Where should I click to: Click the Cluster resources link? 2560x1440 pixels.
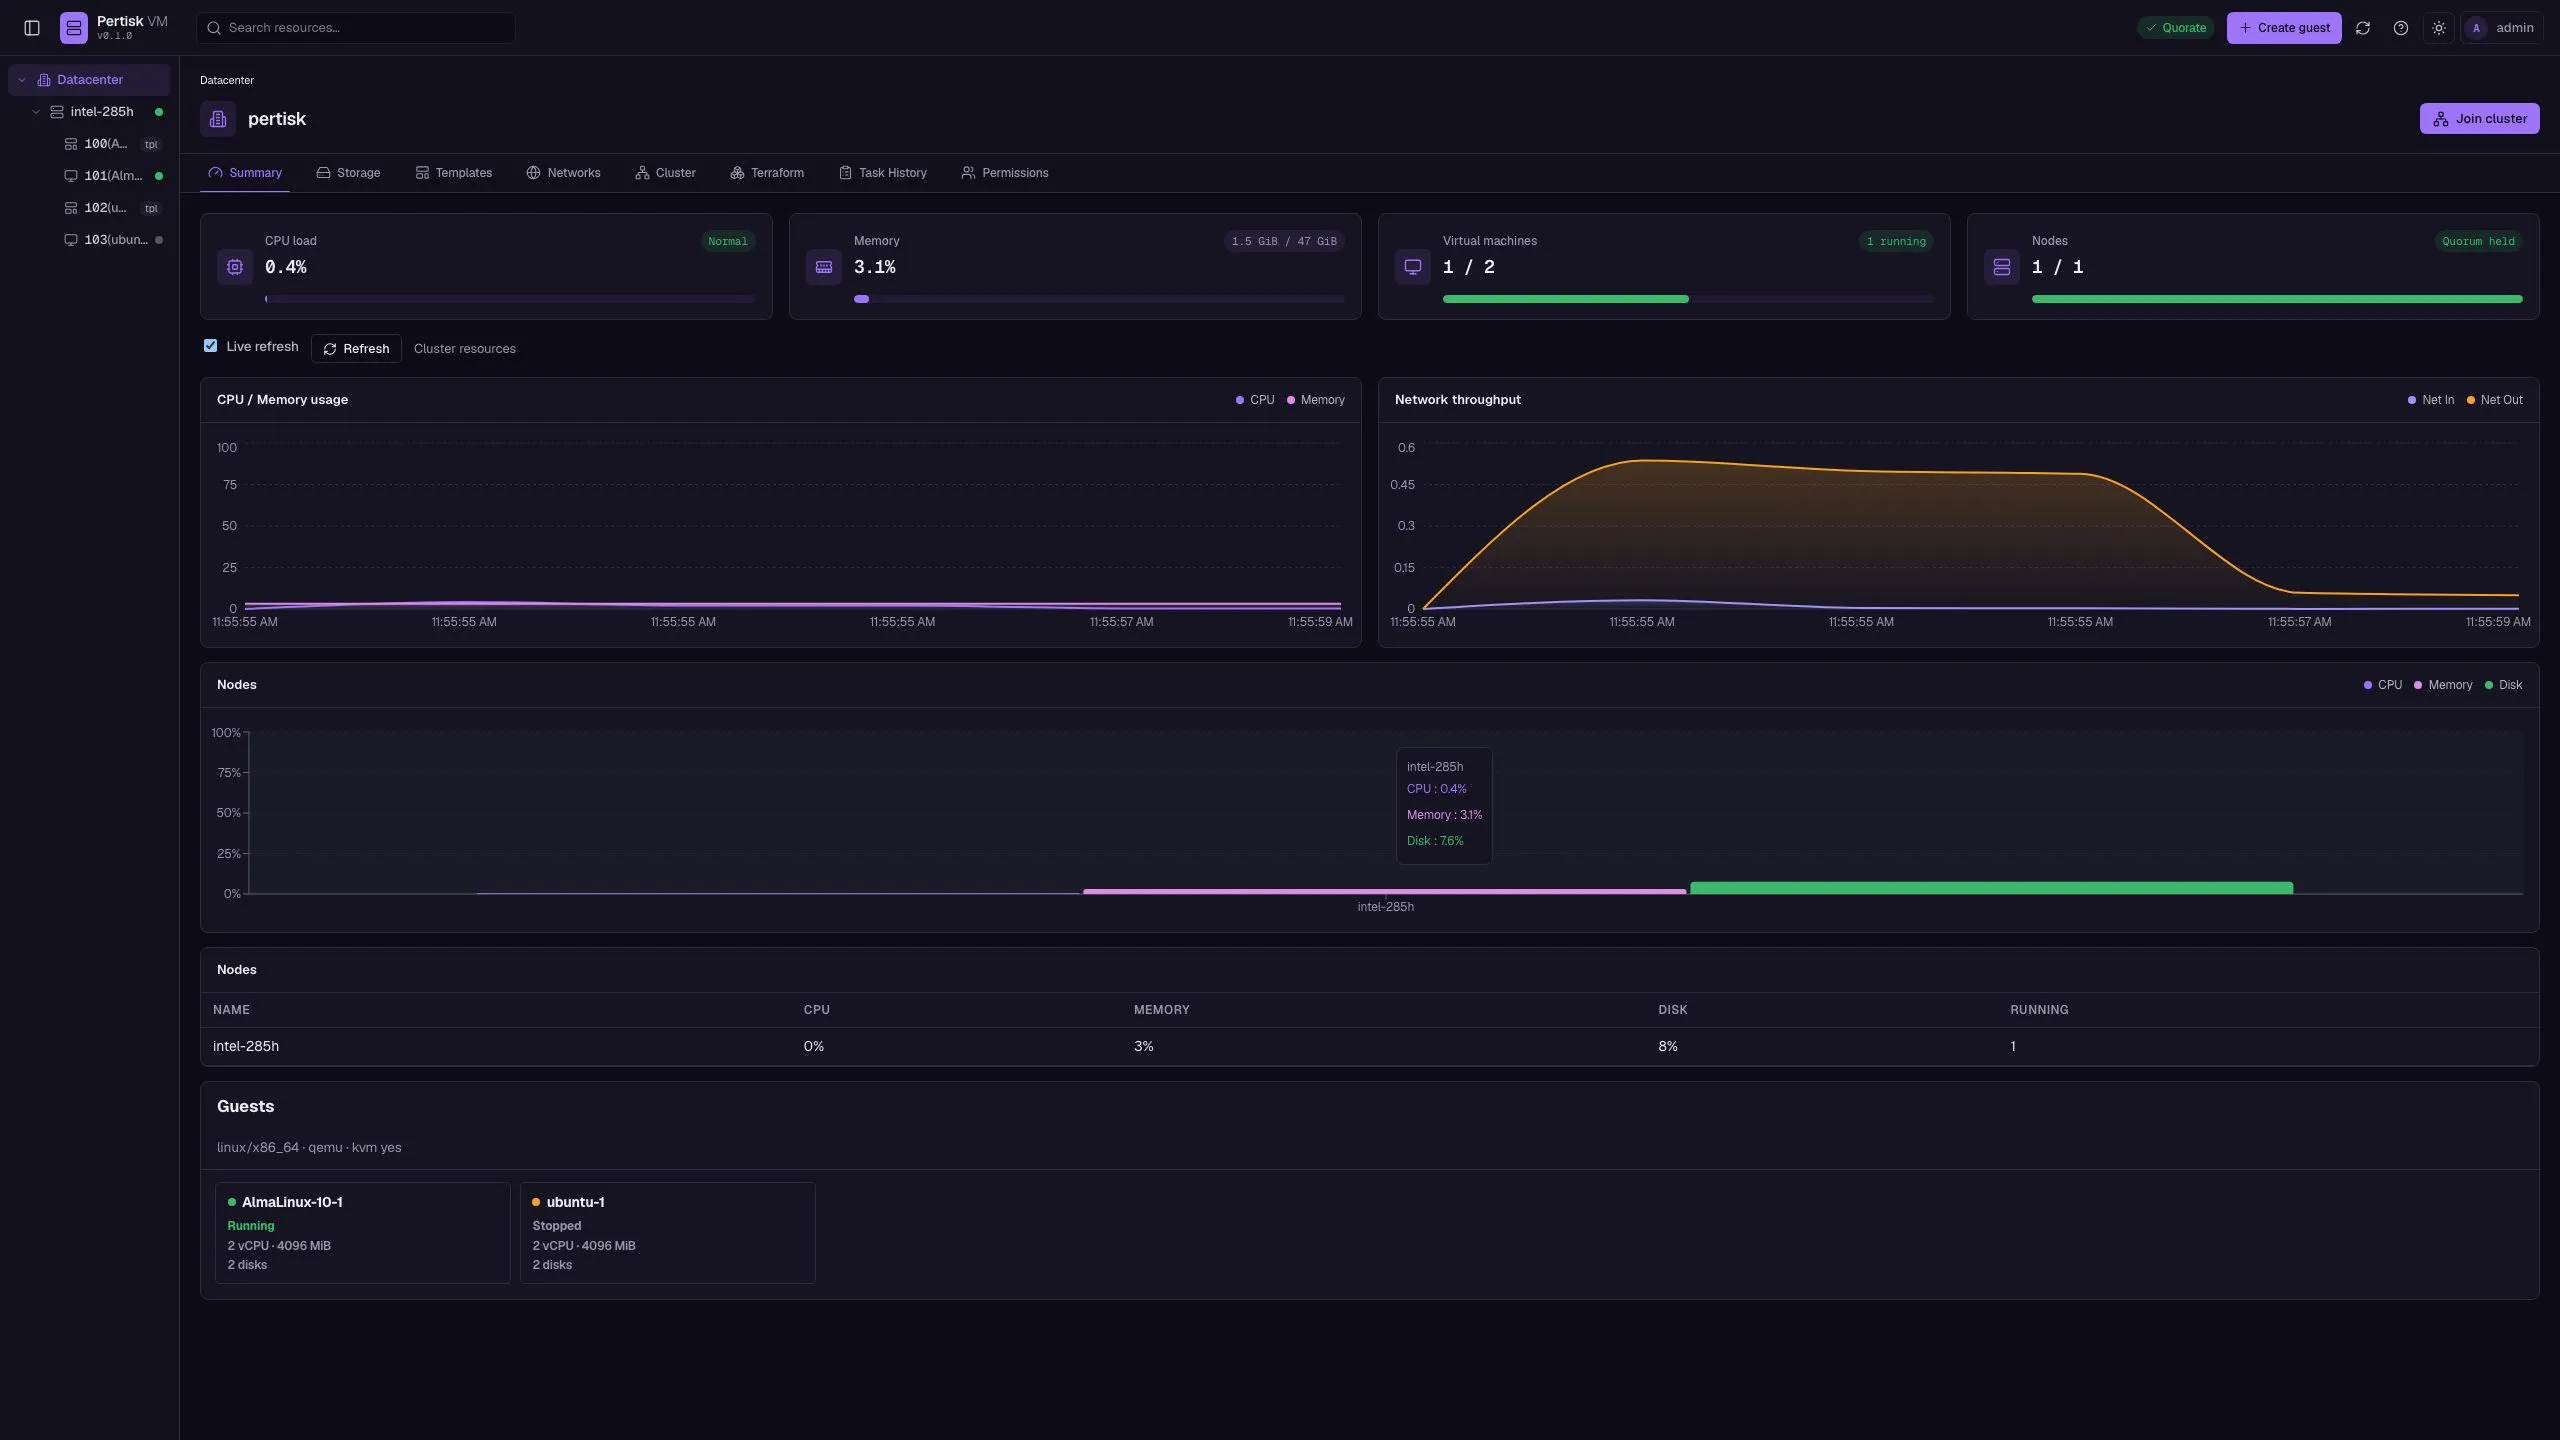pos(465,348)
